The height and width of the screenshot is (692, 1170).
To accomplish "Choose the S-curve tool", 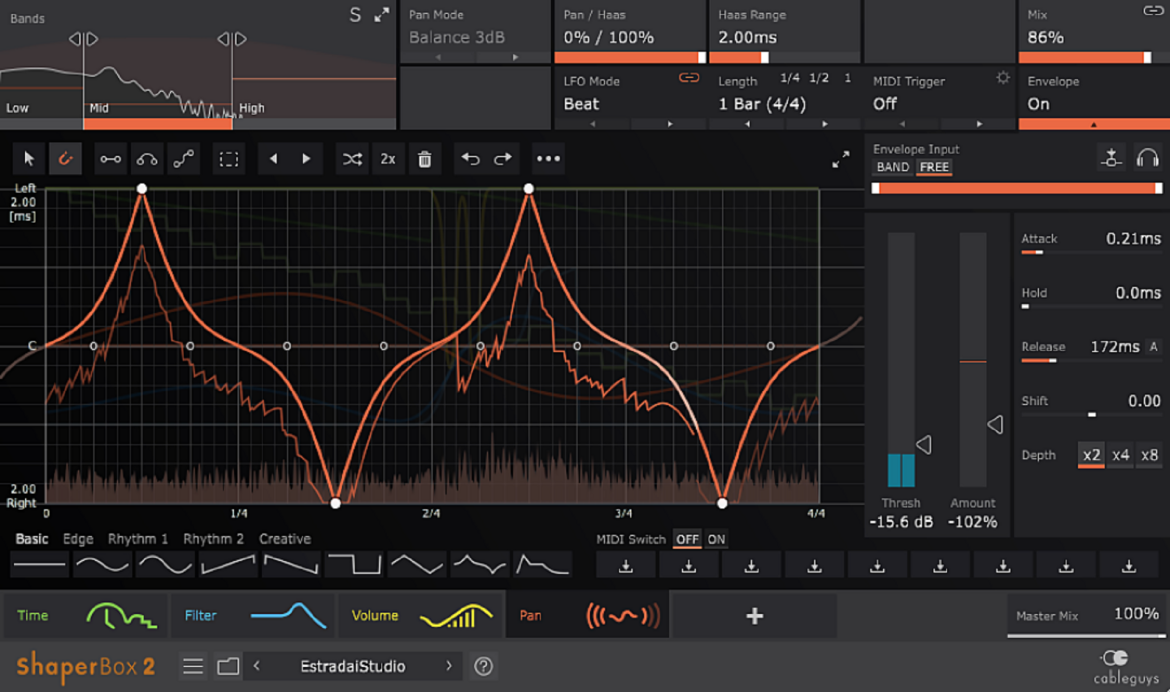I will [184, 159].
